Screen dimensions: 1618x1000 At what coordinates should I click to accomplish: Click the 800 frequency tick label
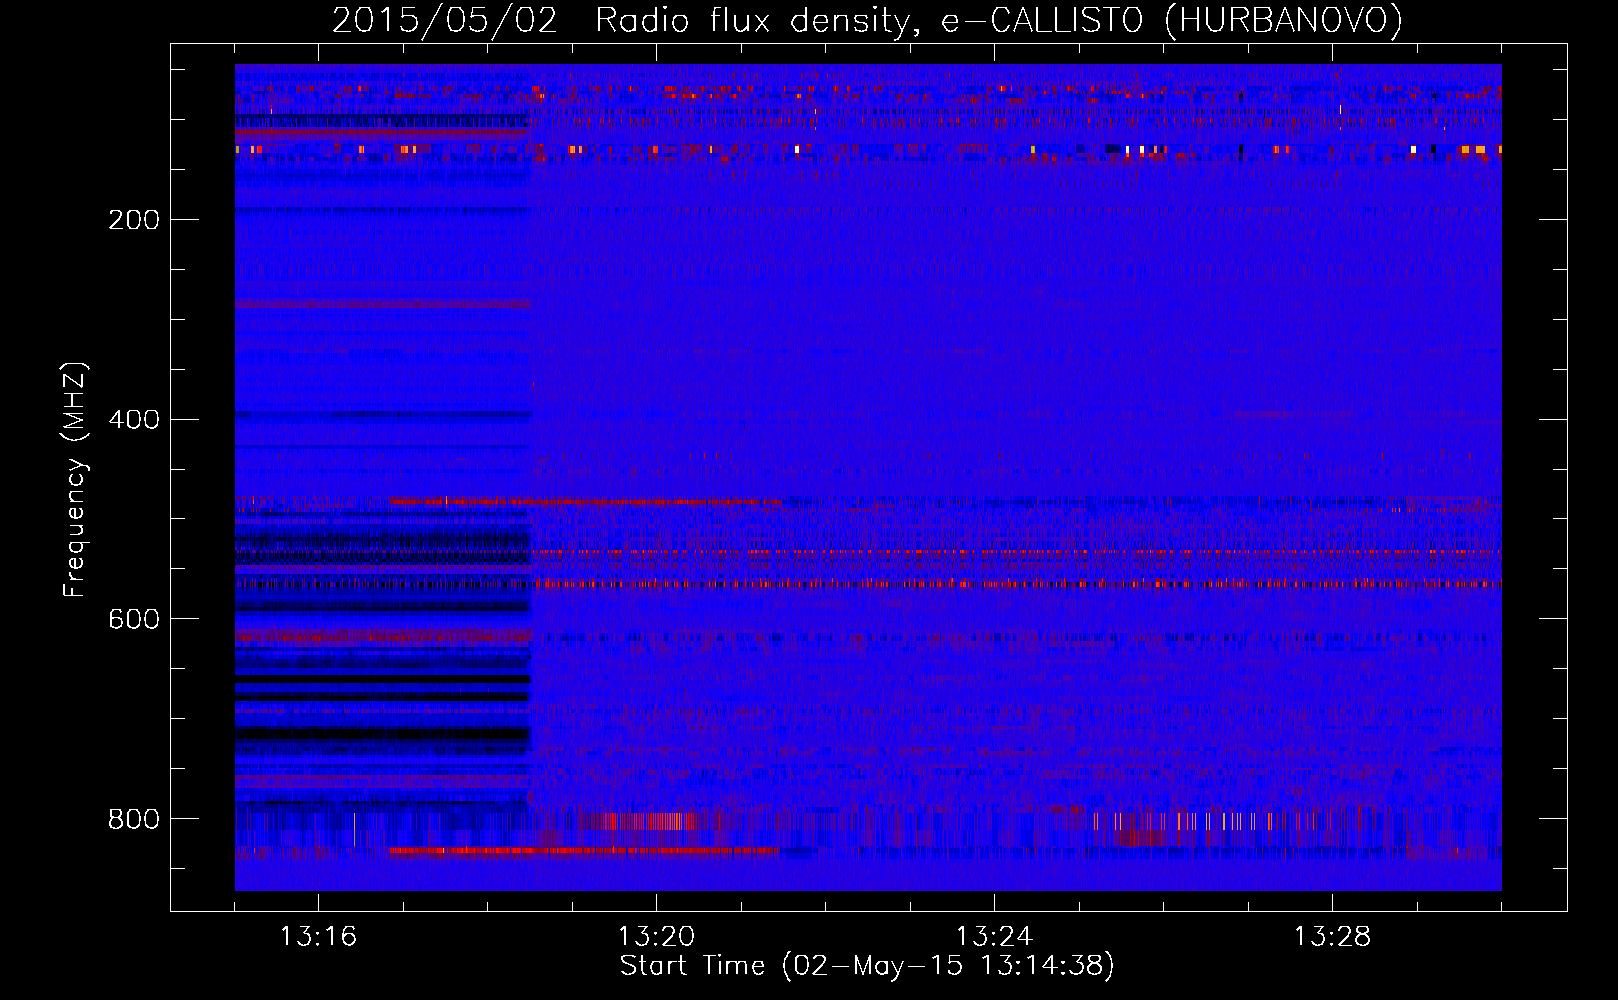tap(134, 819)
